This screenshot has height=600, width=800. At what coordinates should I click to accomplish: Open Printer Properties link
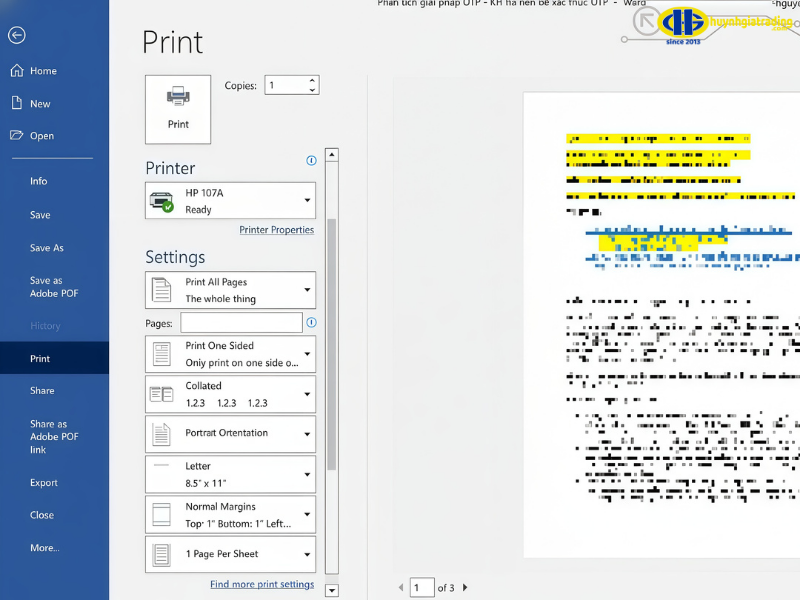click(x=276, y=230)
